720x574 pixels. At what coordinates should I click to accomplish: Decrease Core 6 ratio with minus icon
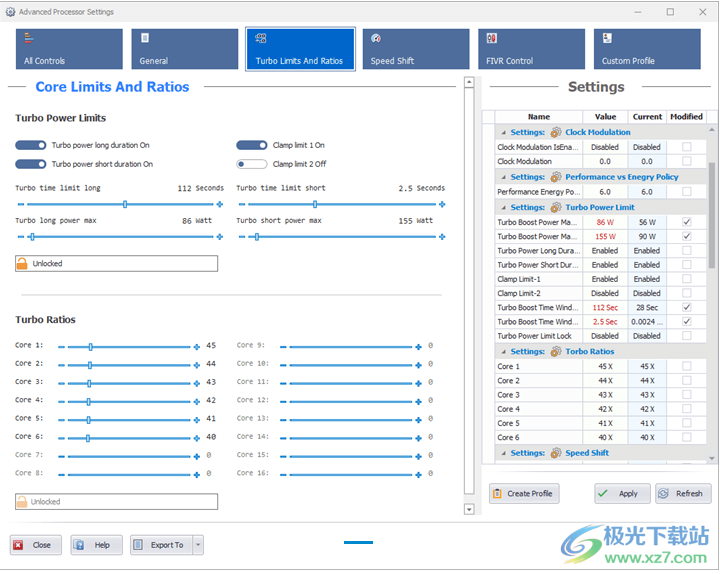pos(62,438)
